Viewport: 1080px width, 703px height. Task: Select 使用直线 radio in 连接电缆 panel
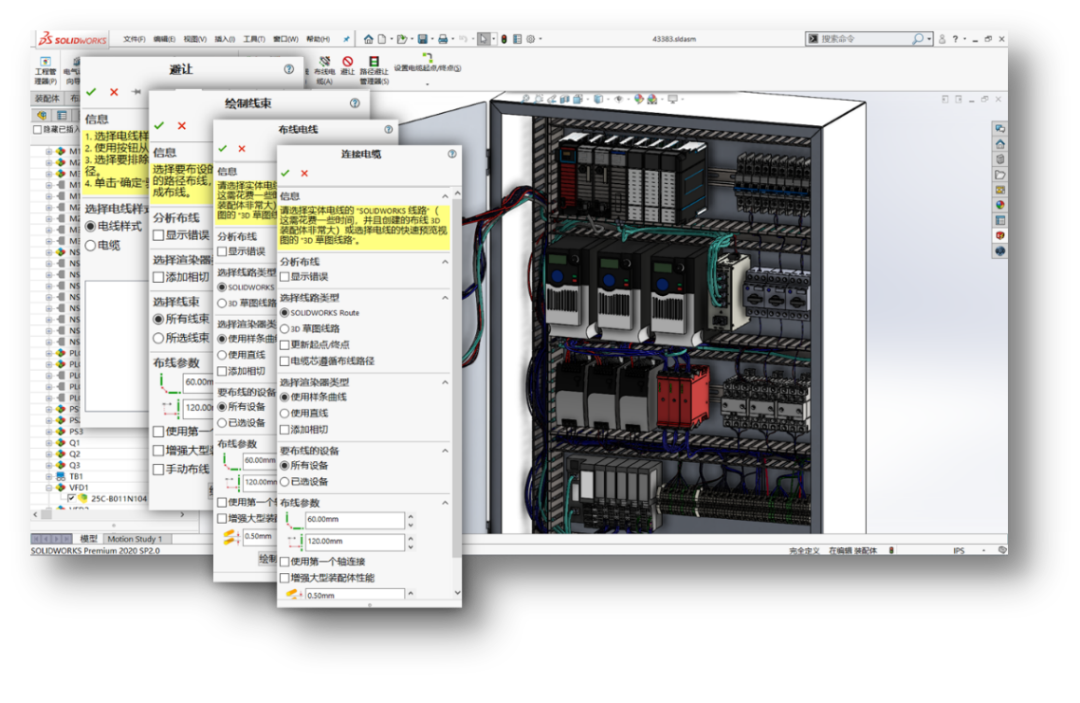pos(284,413)
